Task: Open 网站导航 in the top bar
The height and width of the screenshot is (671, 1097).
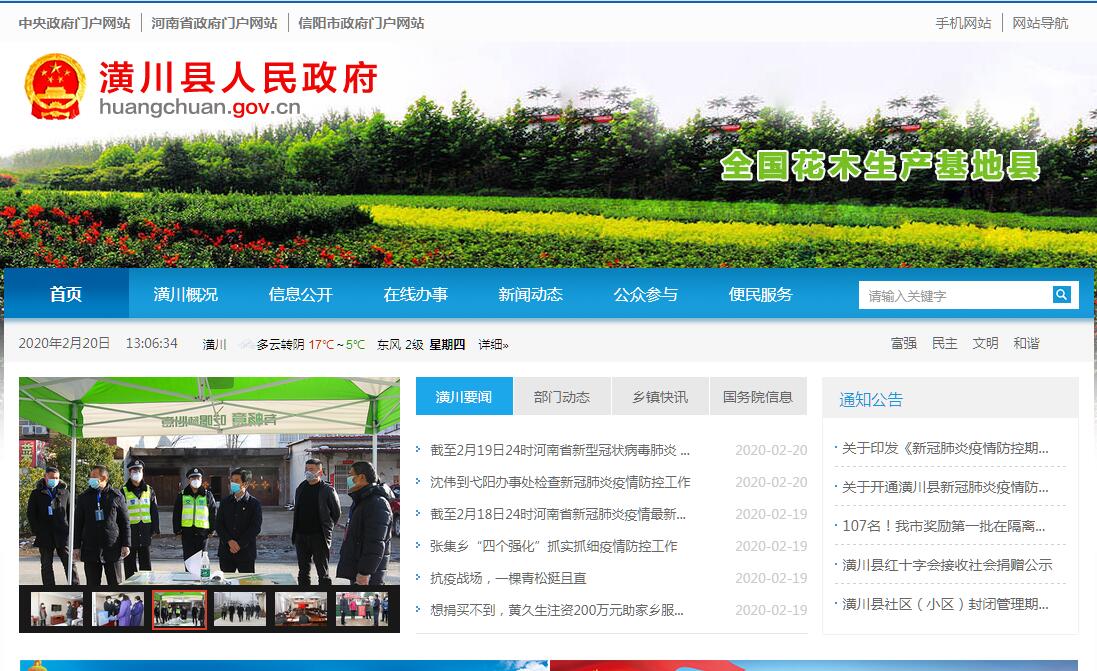Action: [1040, 23]
